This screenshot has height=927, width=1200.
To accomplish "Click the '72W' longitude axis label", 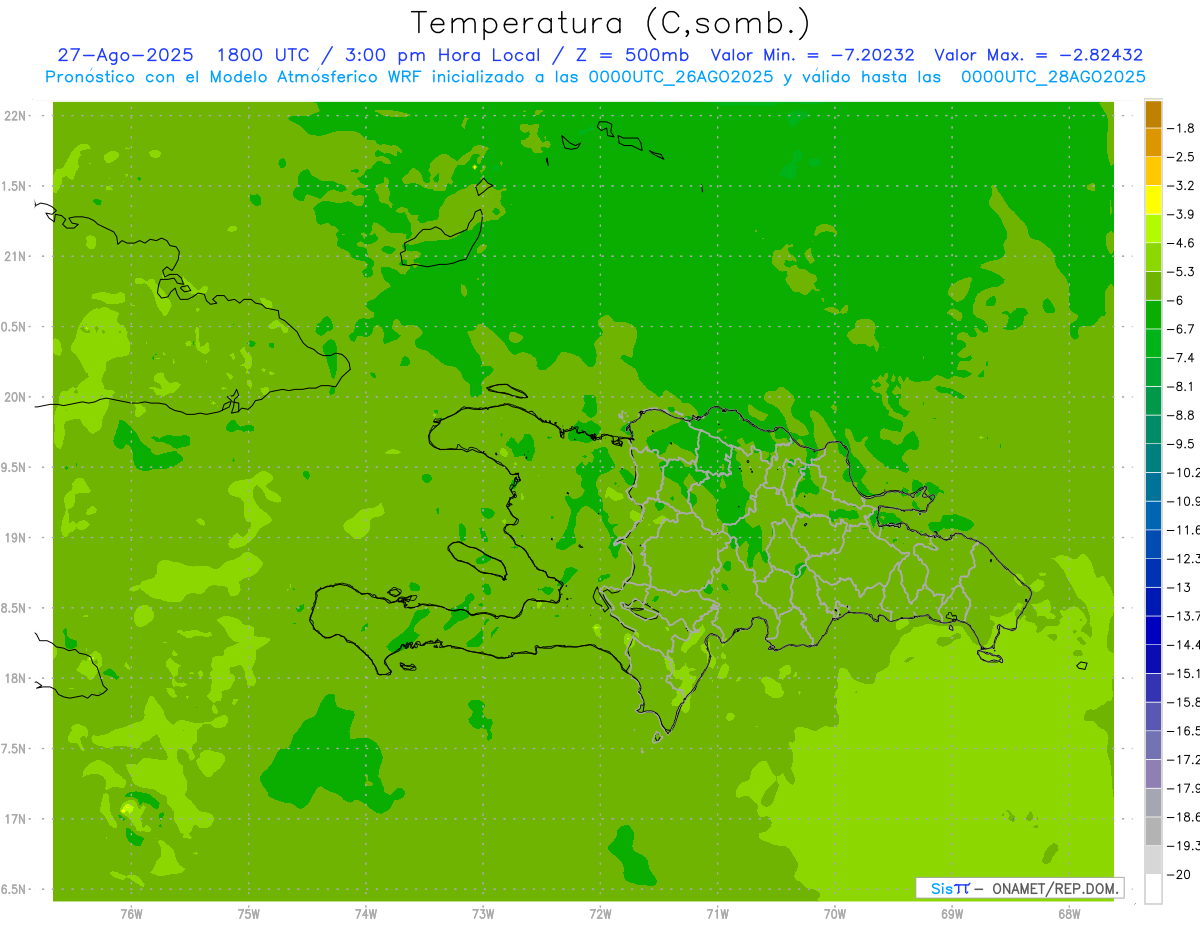I will coord(600,914).
